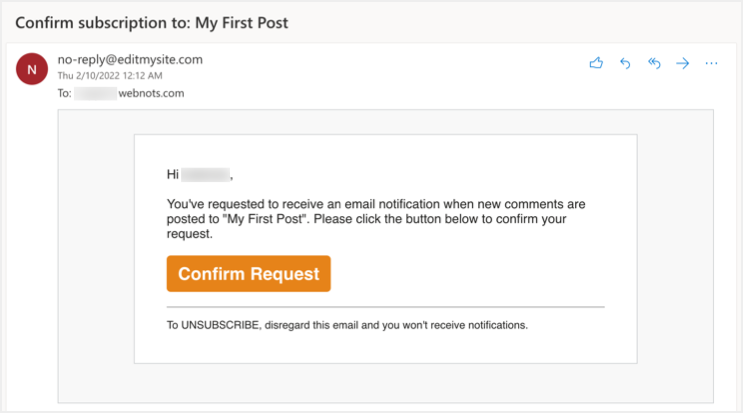Click the "To:" label
Viewport: 743px width, 413px height.
click(x=65, y=93)
